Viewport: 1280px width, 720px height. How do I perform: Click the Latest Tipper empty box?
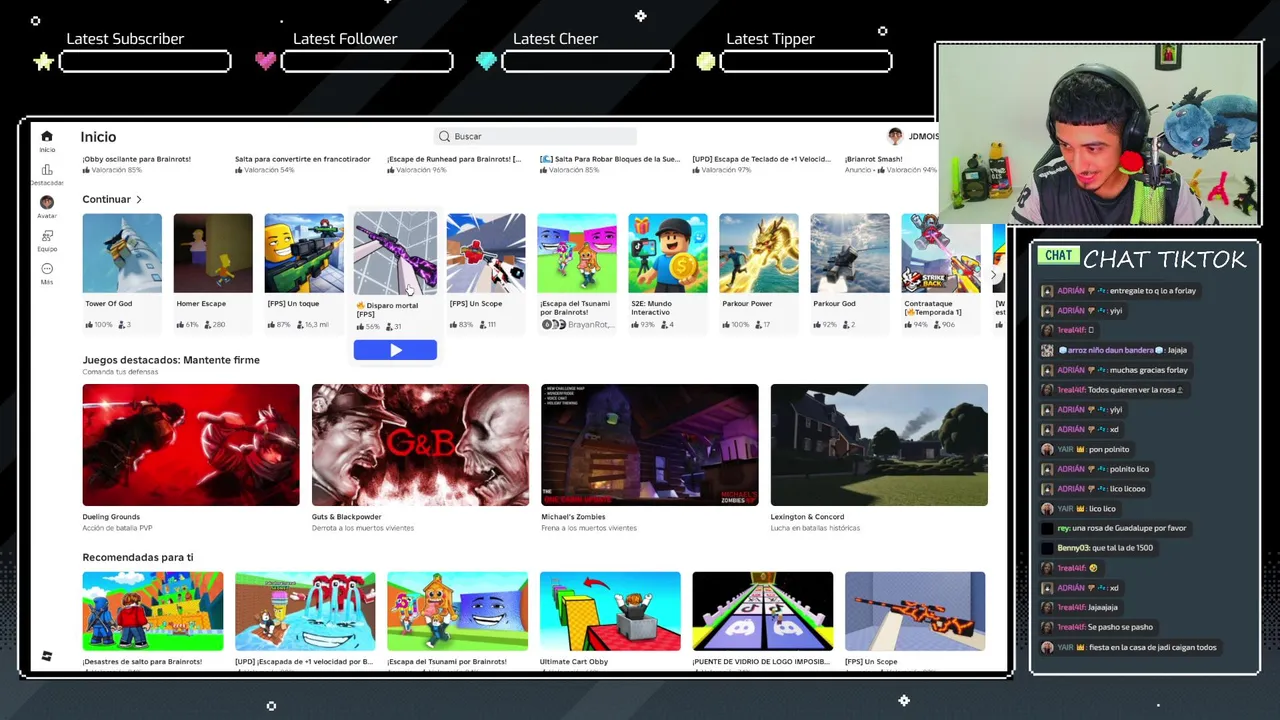click(x=806, y=62)
